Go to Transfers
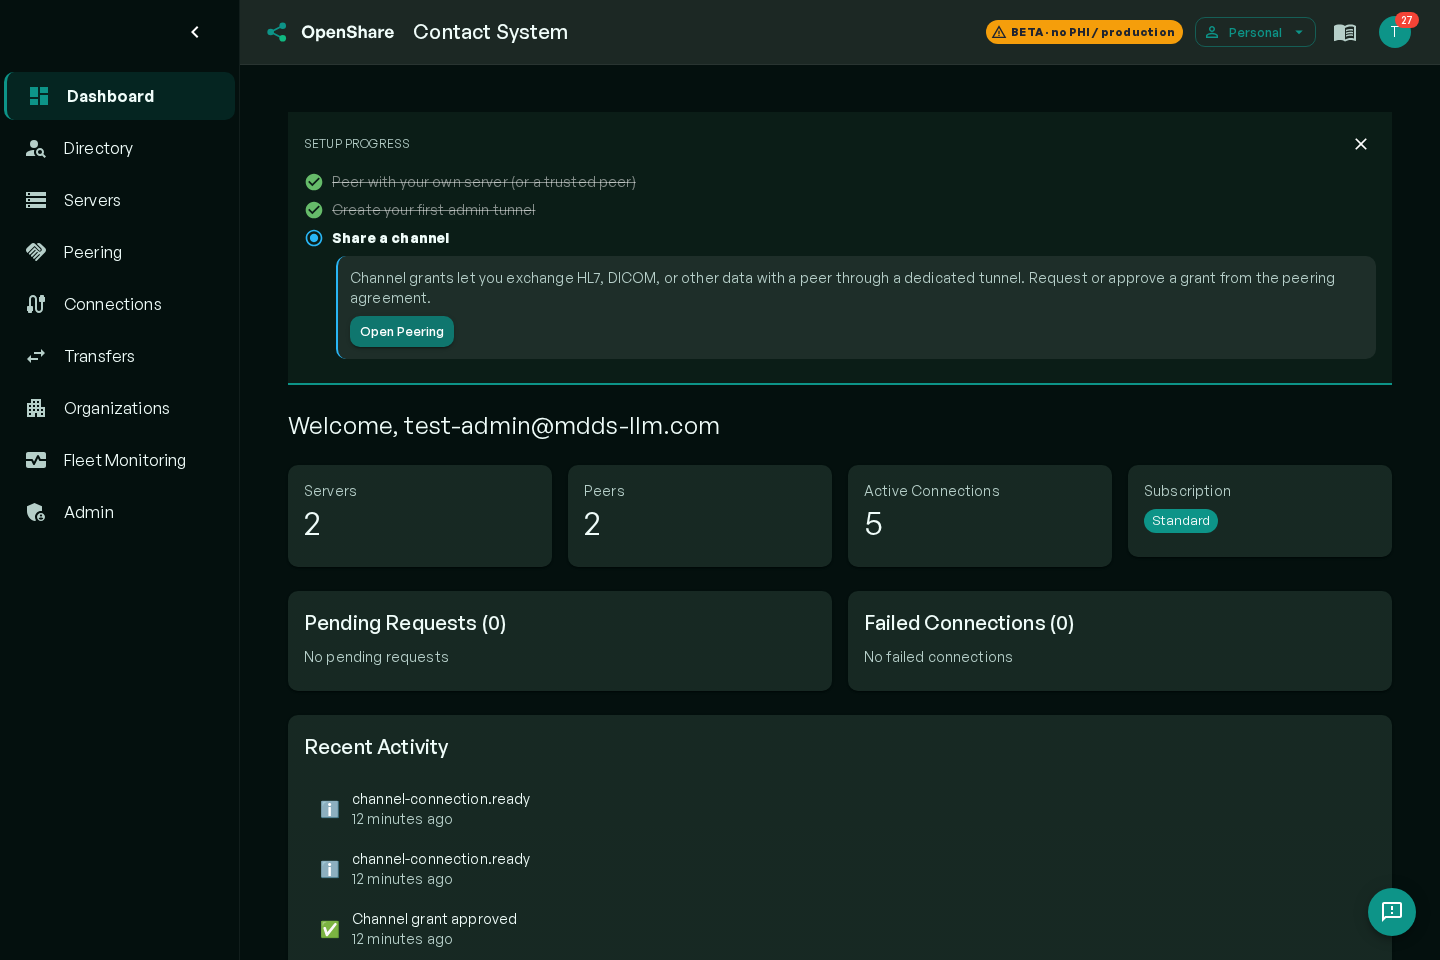 click(x=120, y=356)
